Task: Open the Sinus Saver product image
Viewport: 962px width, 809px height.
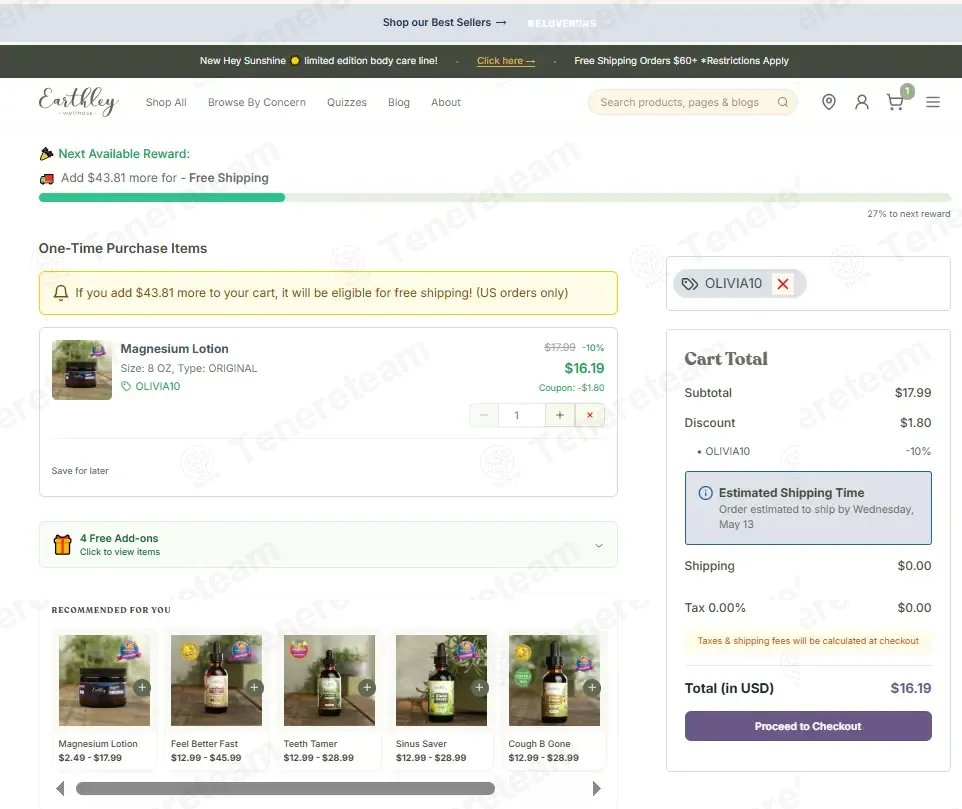Action: (x=441, y=680)
